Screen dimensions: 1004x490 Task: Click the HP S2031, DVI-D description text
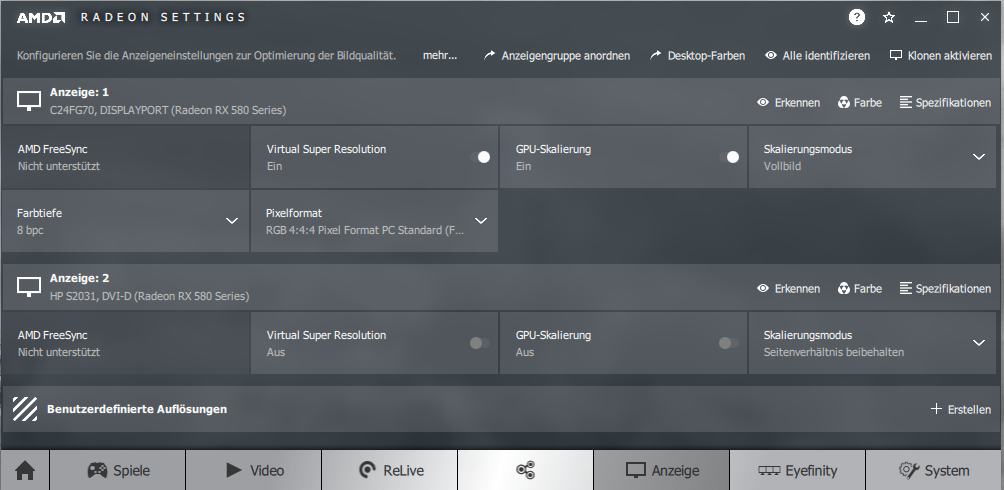[x=149, y=296]
